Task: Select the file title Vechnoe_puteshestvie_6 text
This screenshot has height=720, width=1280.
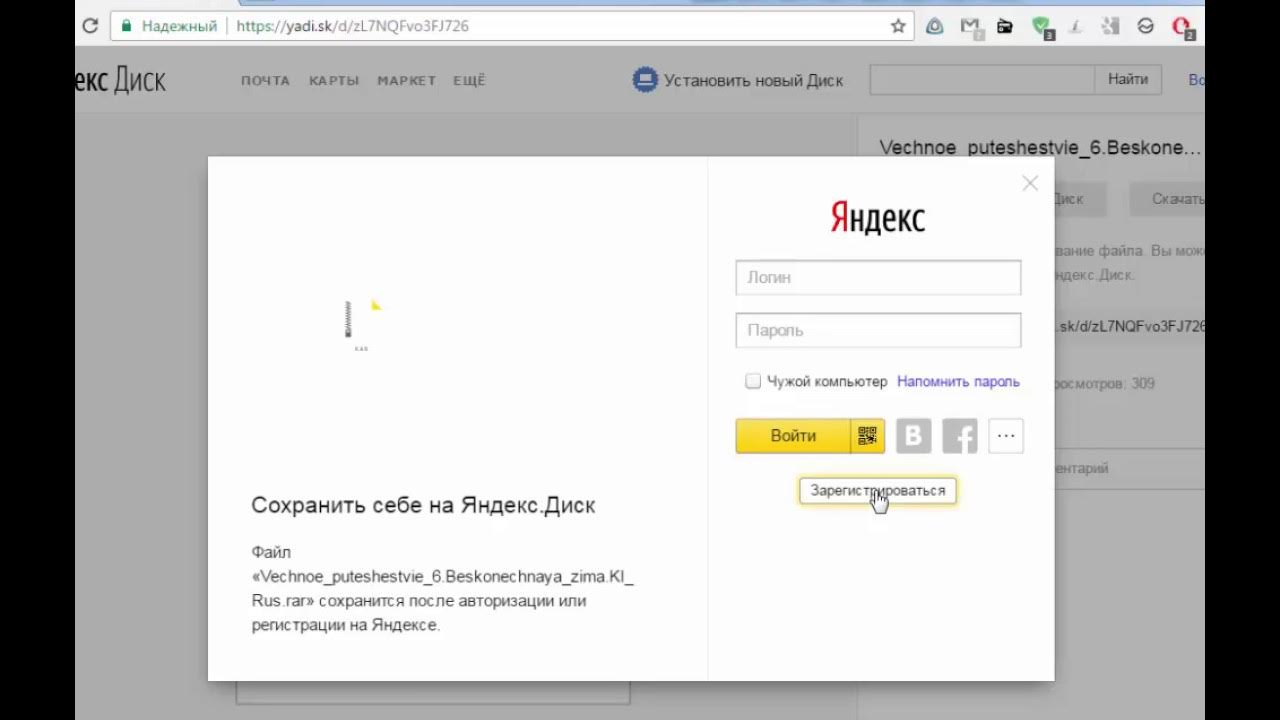Action: pos(1040,148)
